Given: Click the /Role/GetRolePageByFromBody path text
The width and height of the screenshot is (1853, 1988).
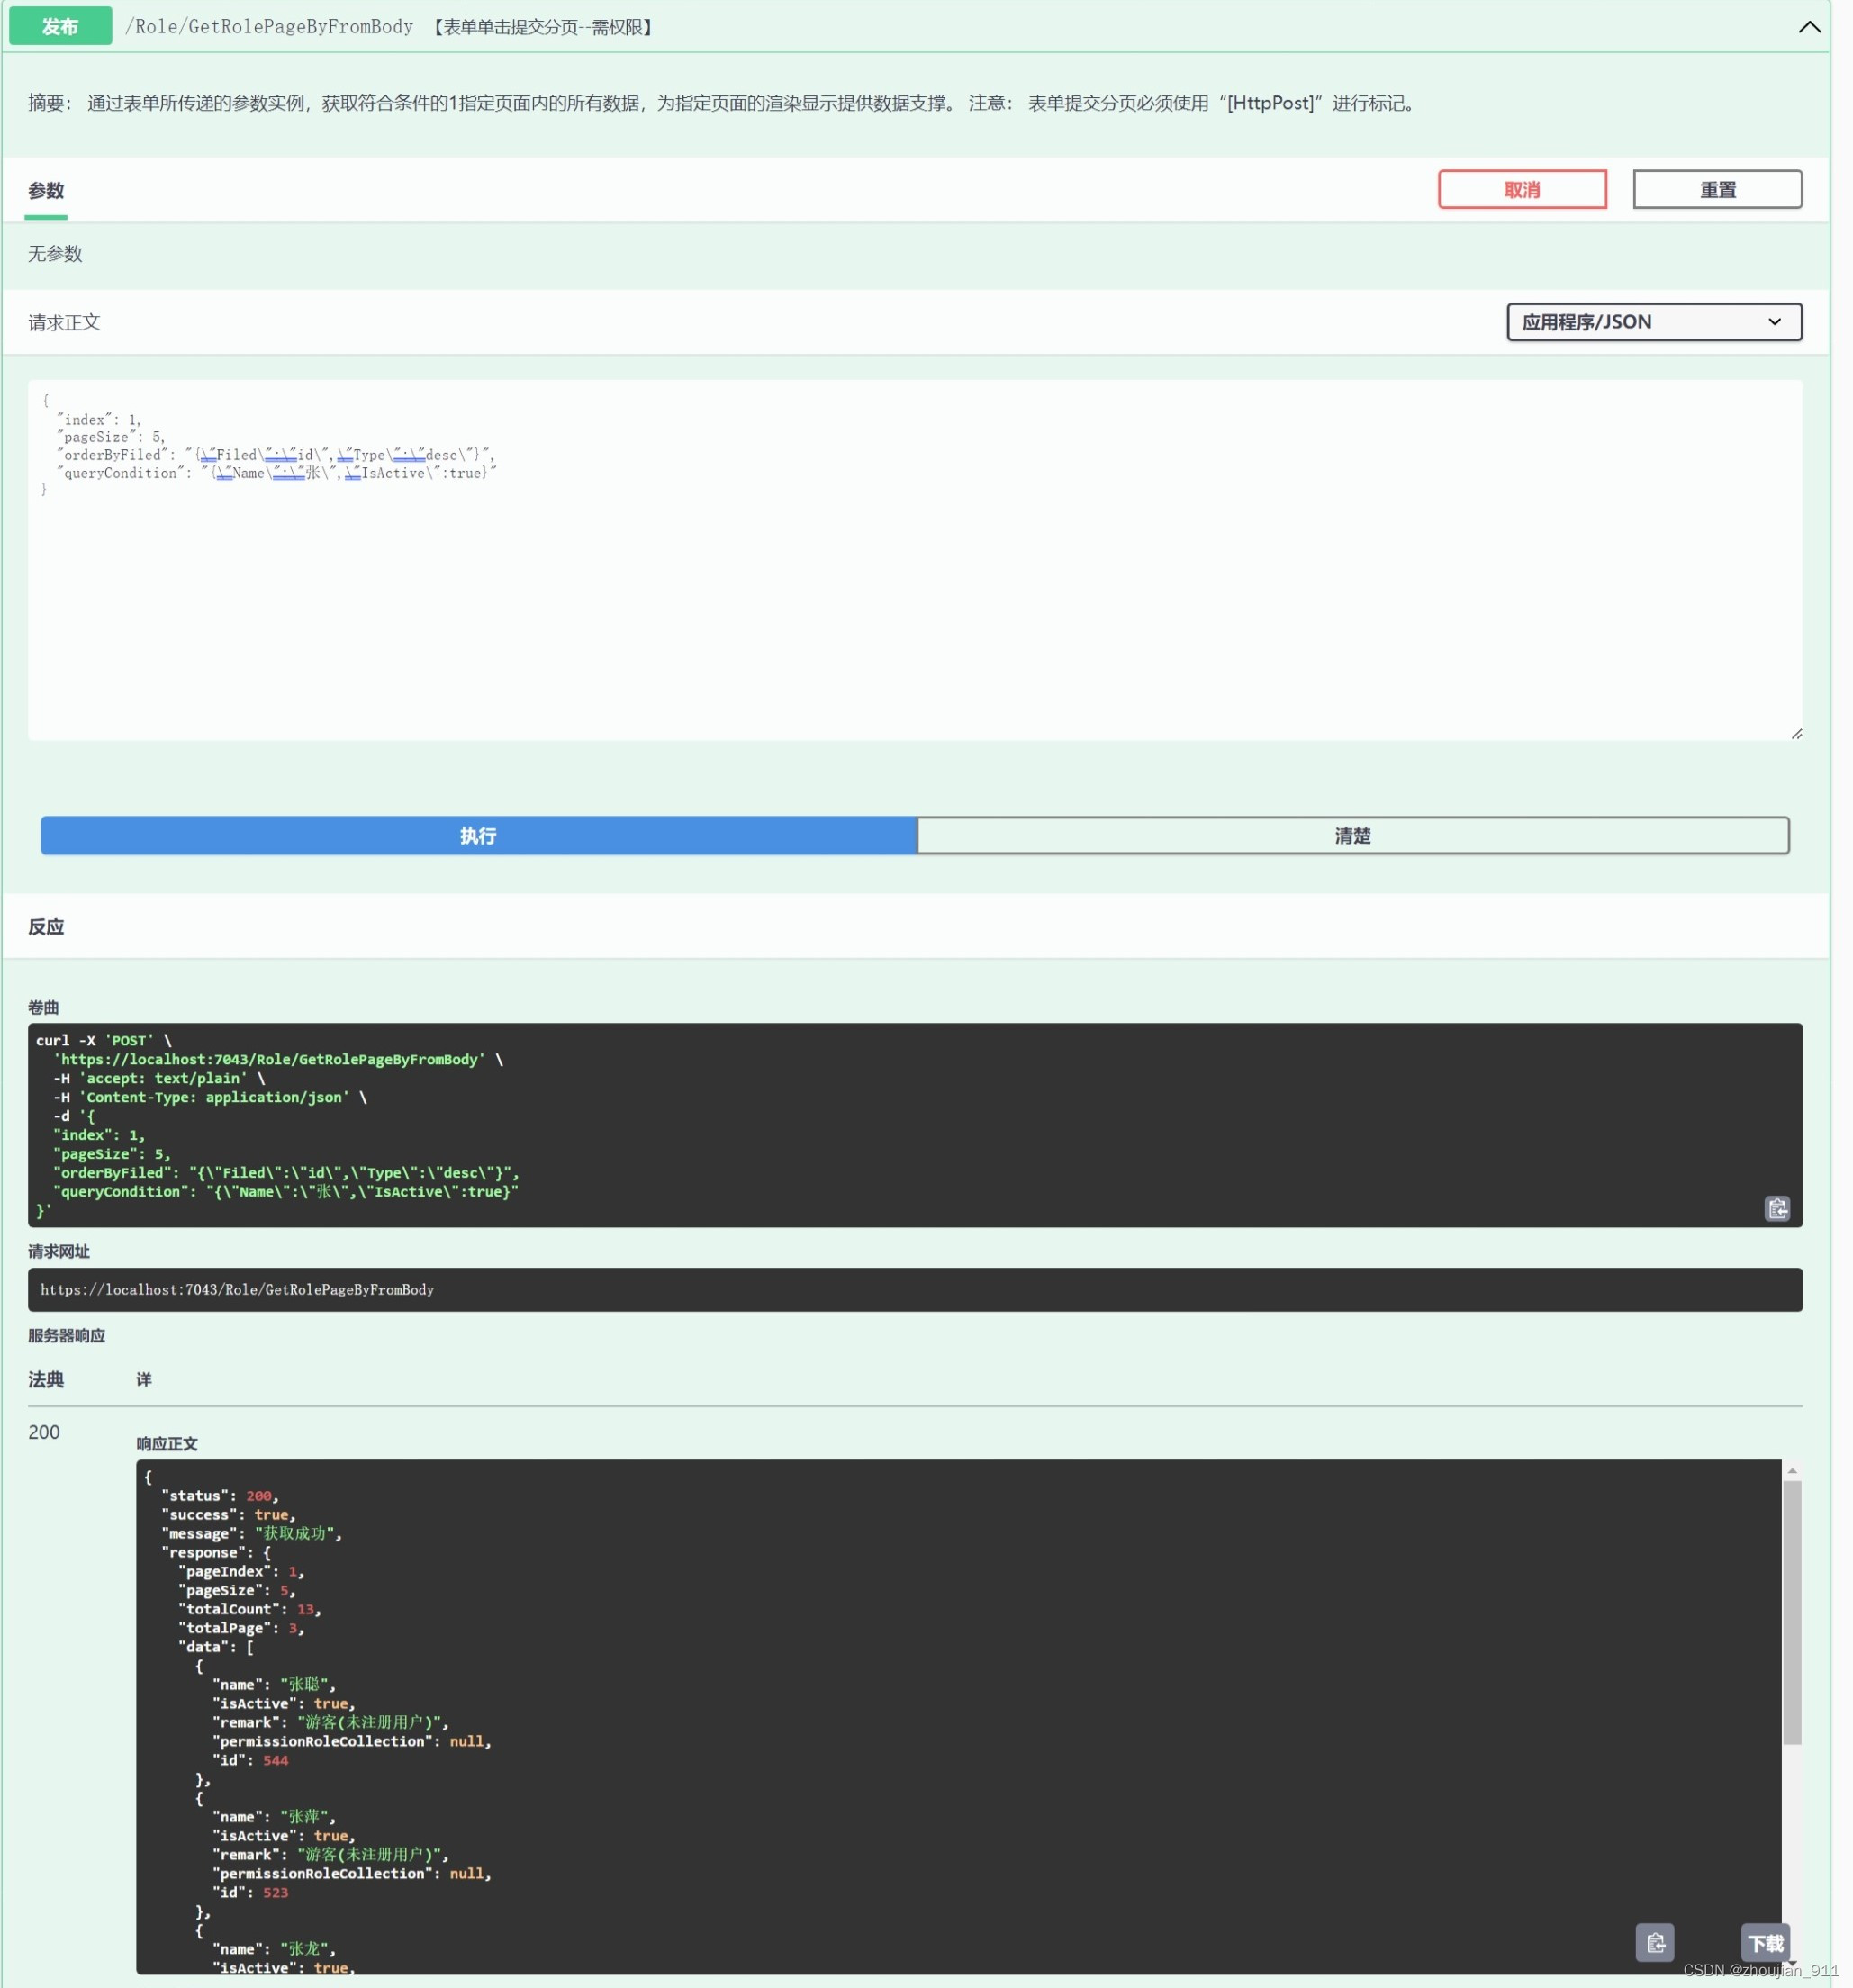Looking at the screenshot, I should tap(269, 27).
